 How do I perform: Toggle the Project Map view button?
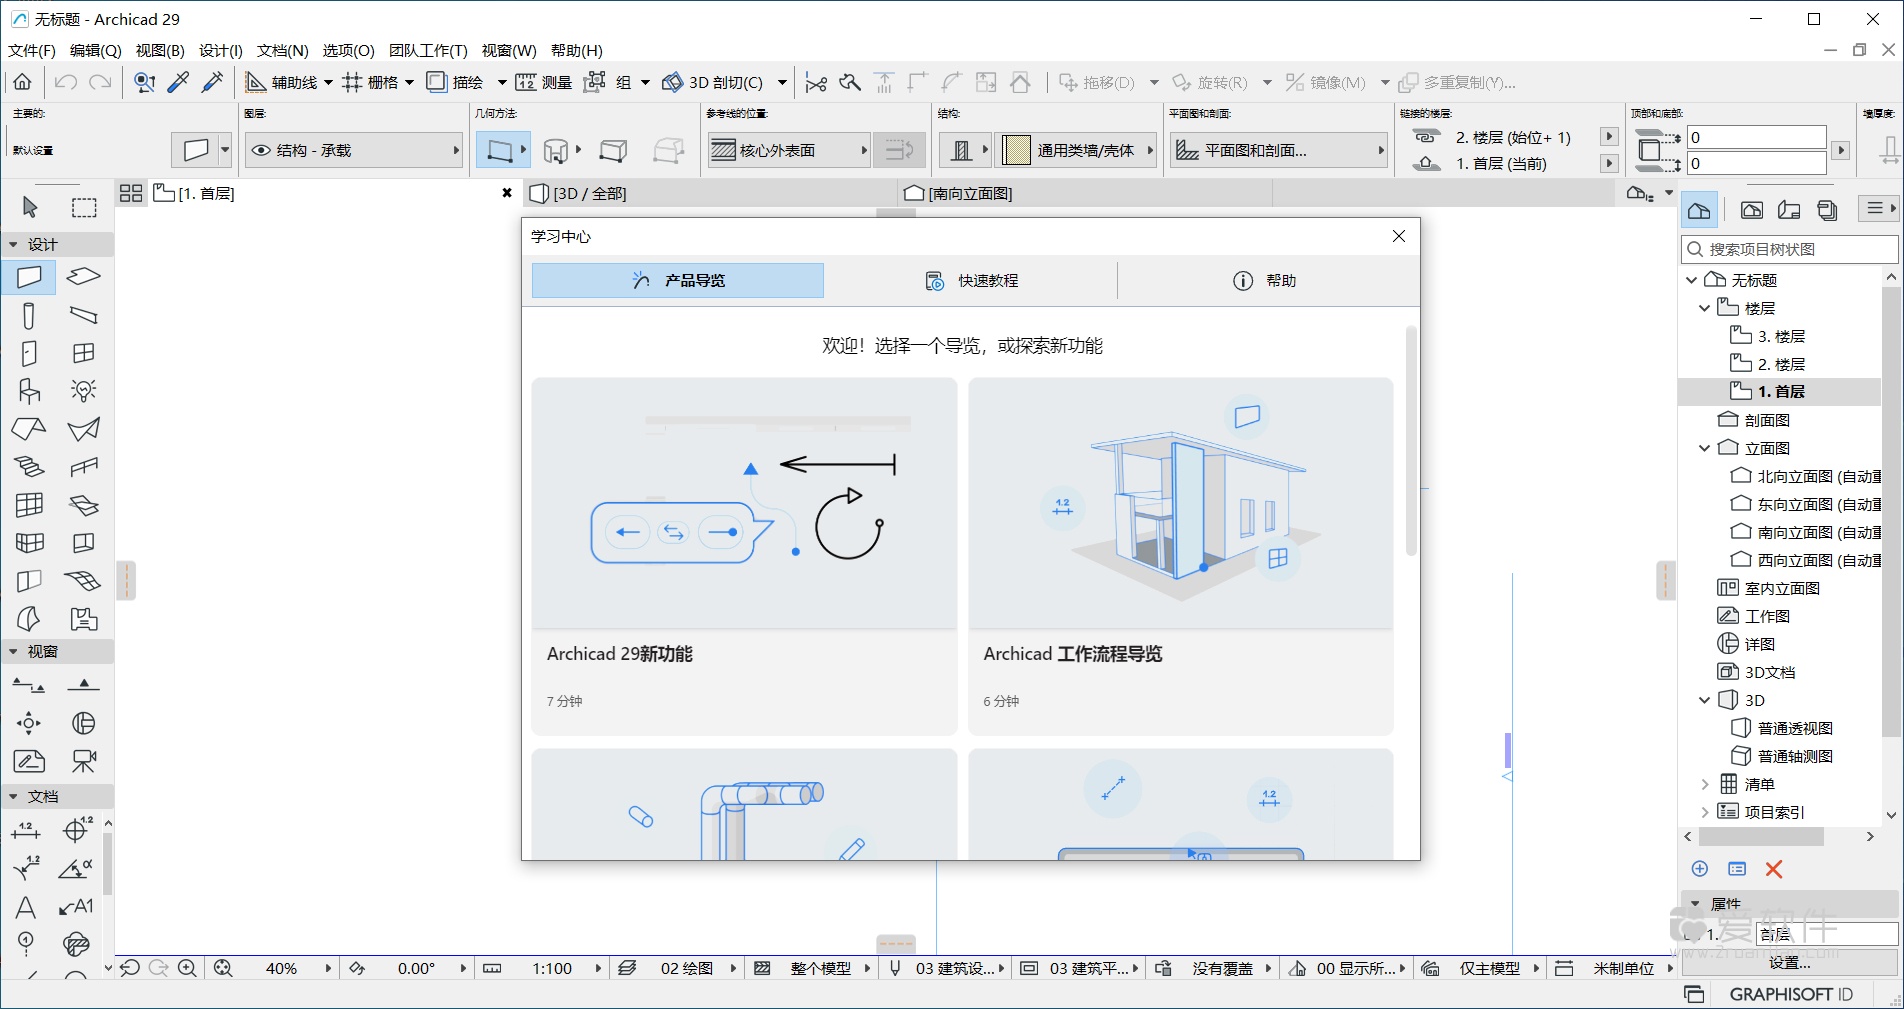(1699, 209)
